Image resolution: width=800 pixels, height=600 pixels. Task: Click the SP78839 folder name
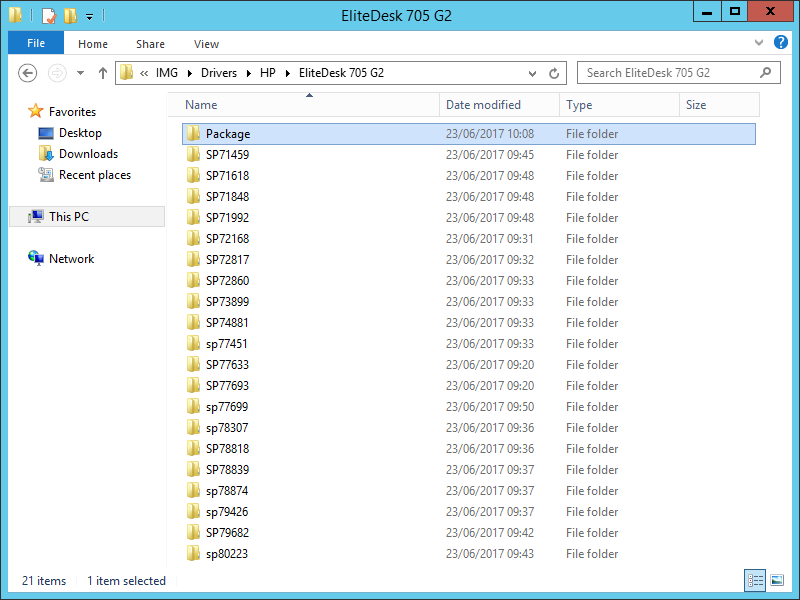pos(228,469)
